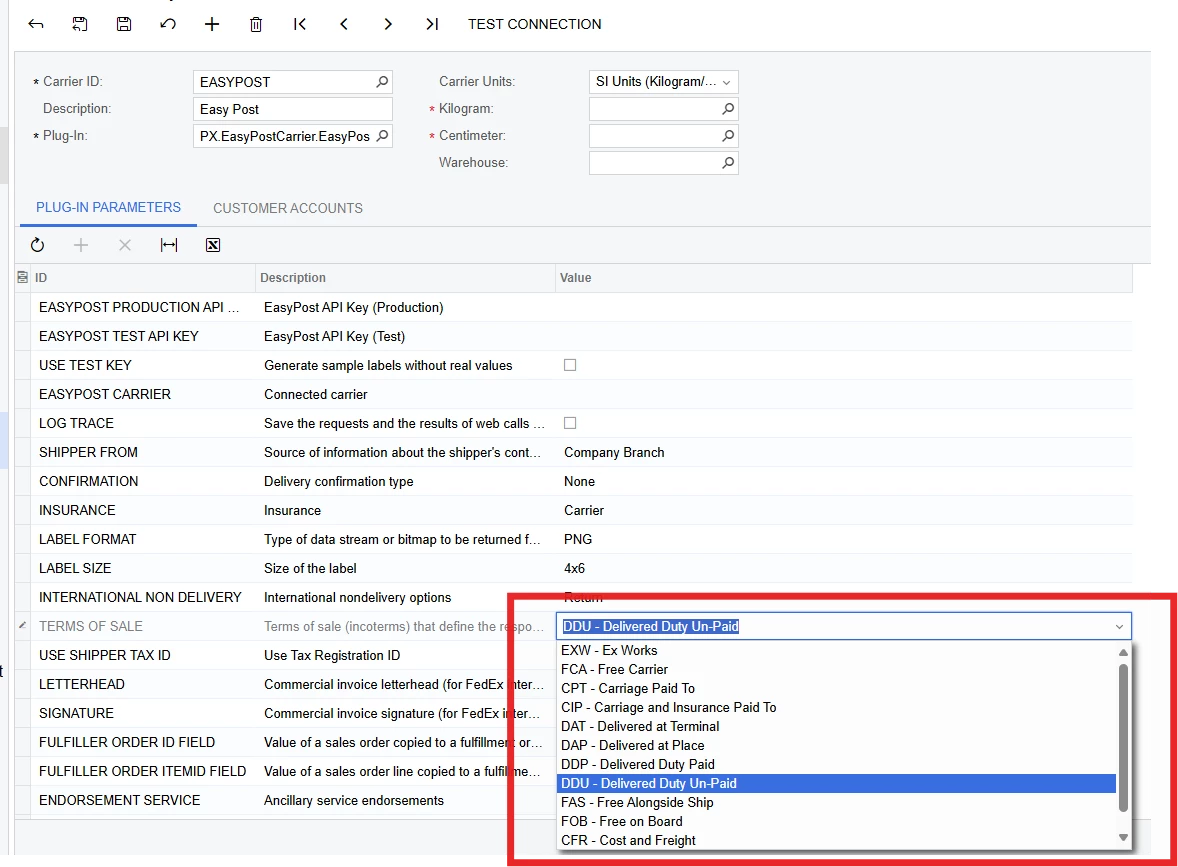Open Kilogram lookup magnifier
Image resolution: width=1178 pixels, height=867 pixels.
[x=727, y=109]
